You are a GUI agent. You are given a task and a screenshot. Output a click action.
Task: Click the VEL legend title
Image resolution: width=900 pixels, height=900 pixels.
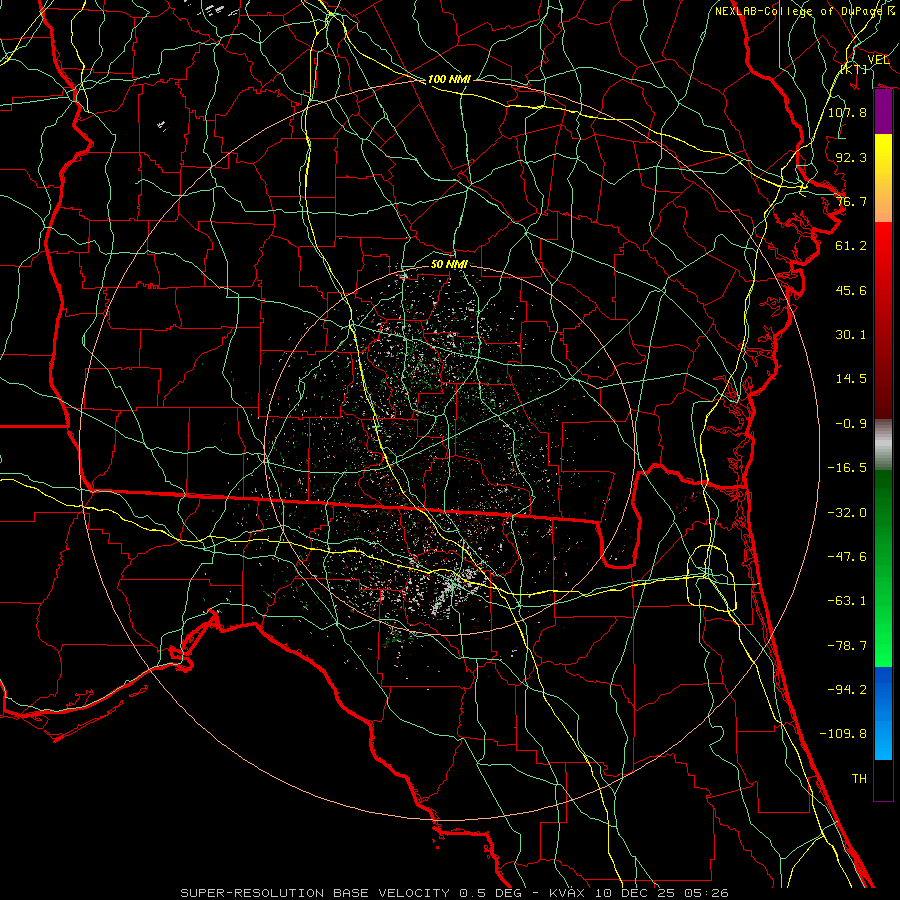click(878, 59)
